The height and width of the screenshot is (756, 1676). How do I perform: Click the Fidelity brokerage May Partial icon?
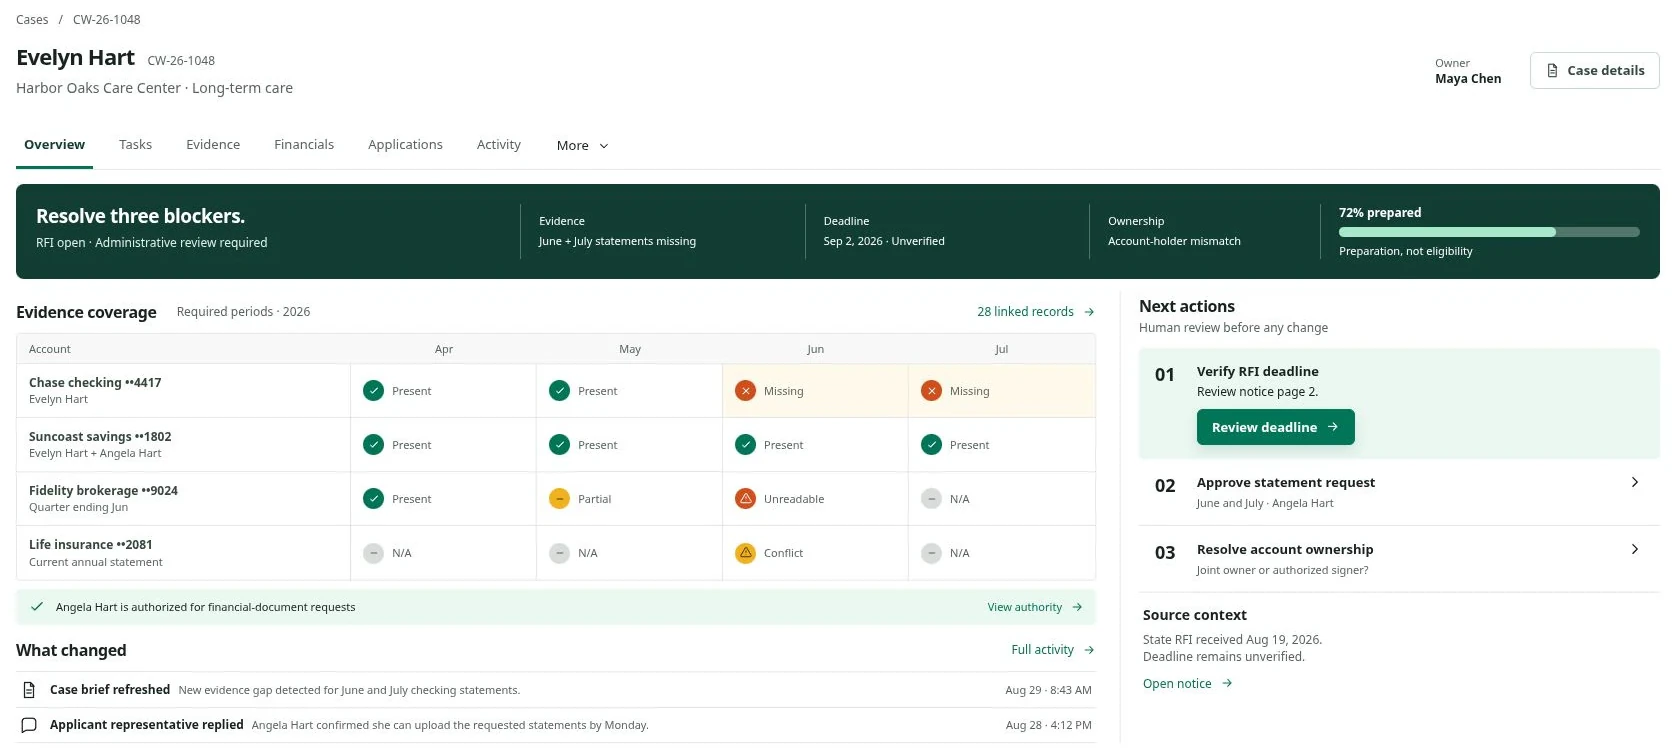(x=559, y=499)
